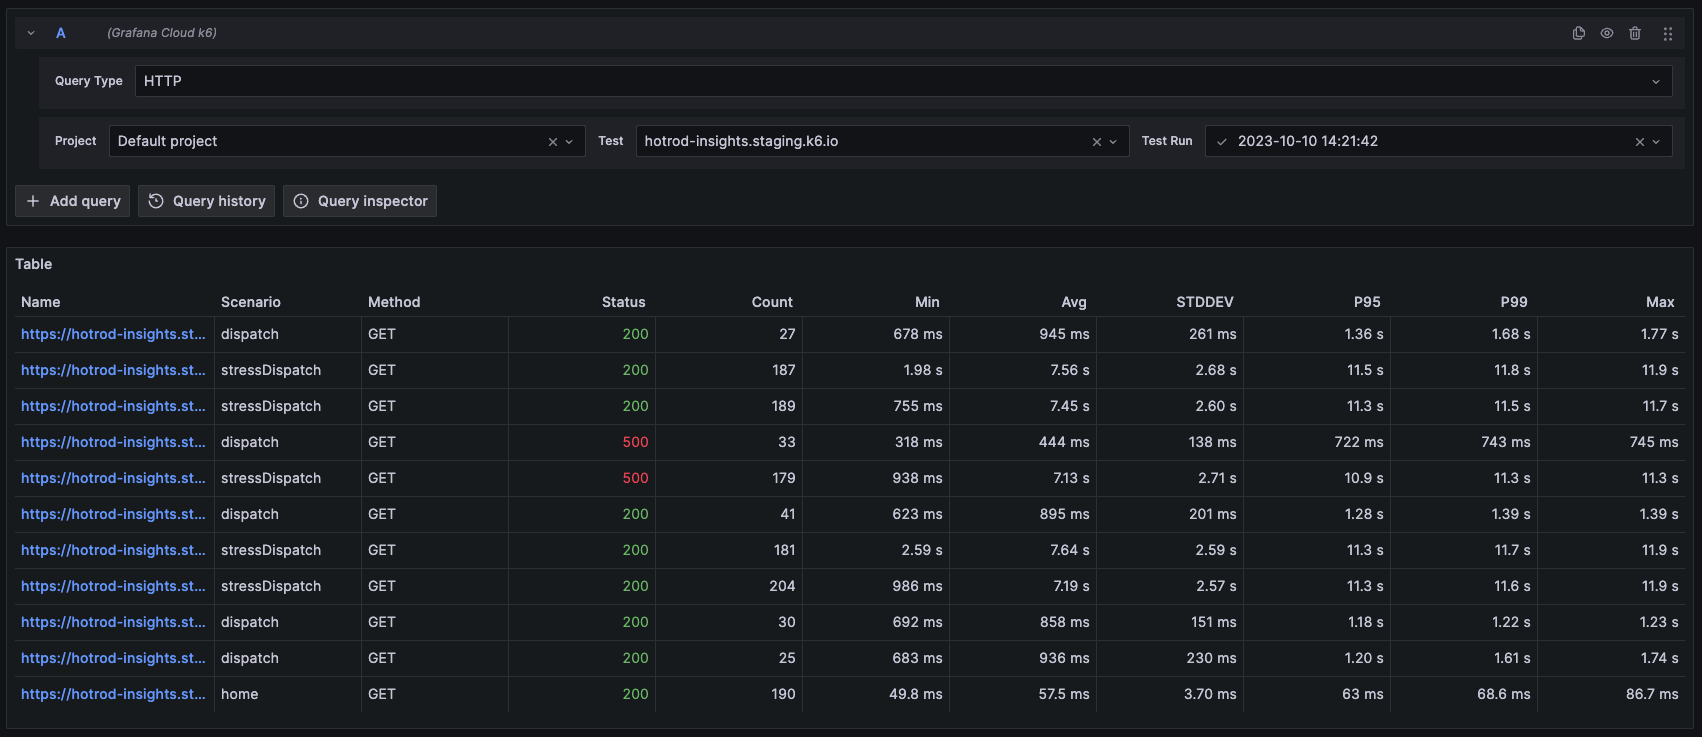Open Query history
The image size is (1702, 737).
click(x=207, y=201)
